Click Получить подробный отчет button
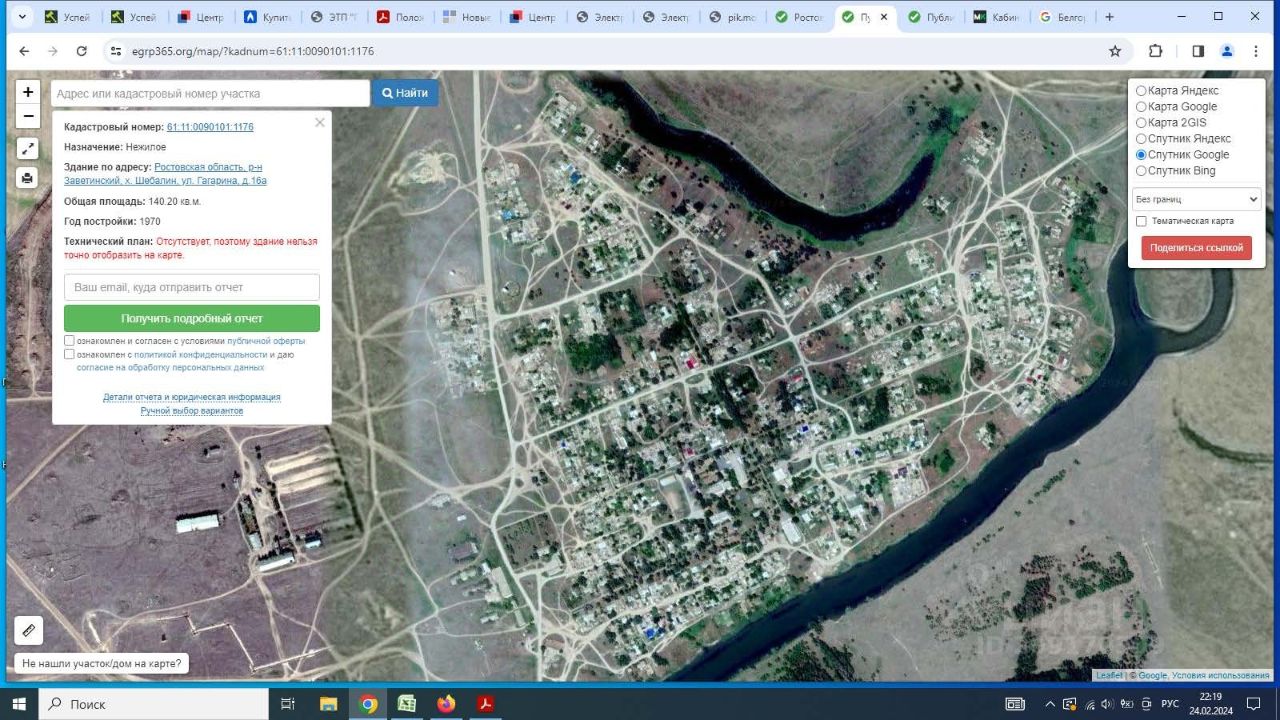The image size is (1280, 720). click(192, 319)
